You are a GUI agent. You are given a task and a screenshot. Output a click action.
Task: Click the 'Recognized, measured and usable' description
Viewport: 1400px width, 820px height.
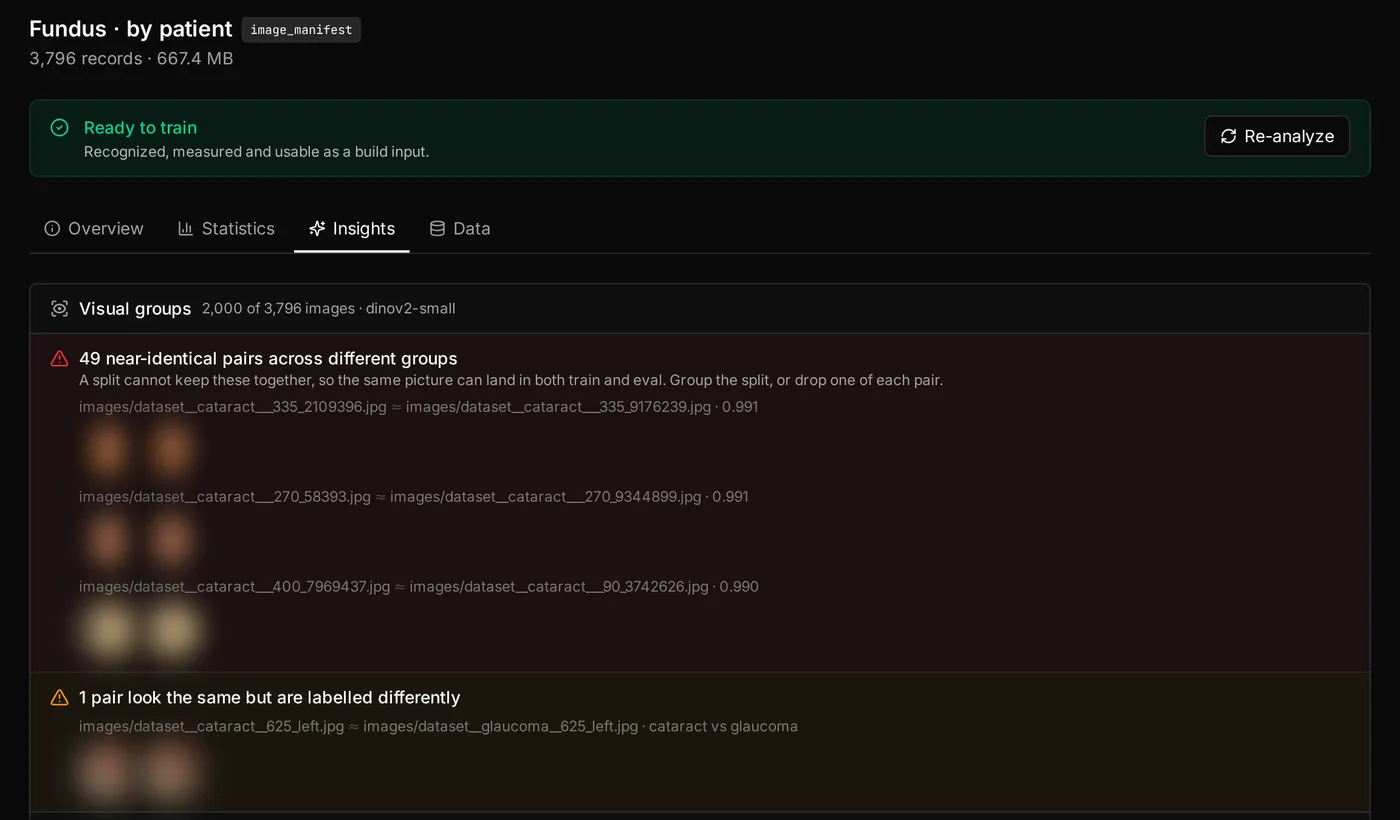(256, 152)
